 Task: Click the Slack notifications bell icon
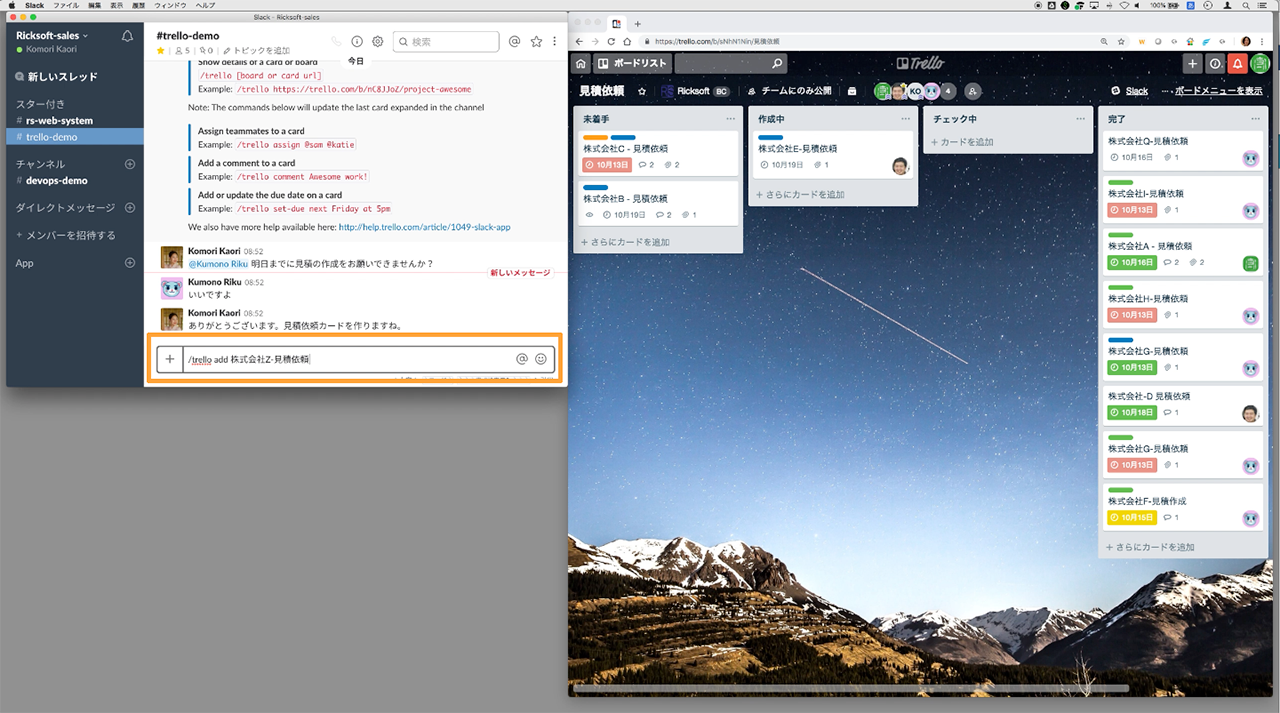tap(127, 36)
